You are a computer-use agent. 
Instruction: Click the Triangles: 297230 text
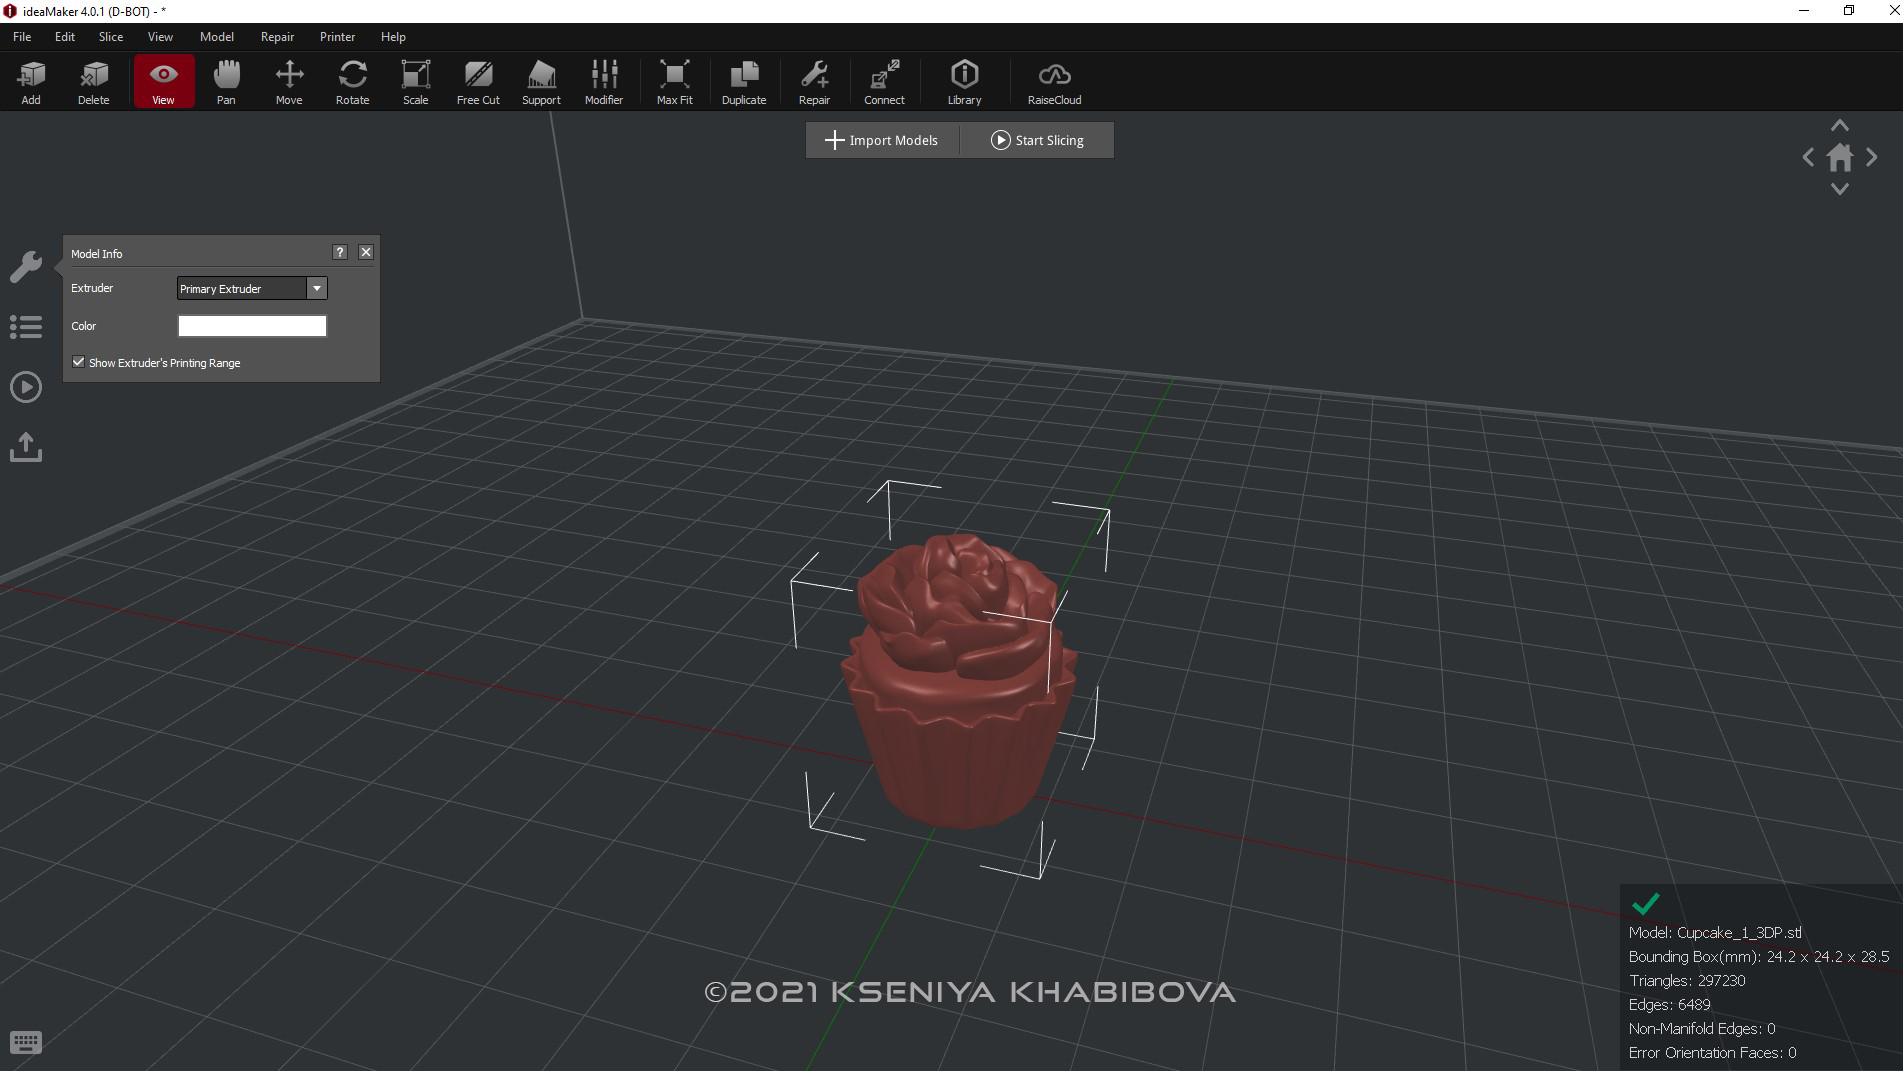1687,980
